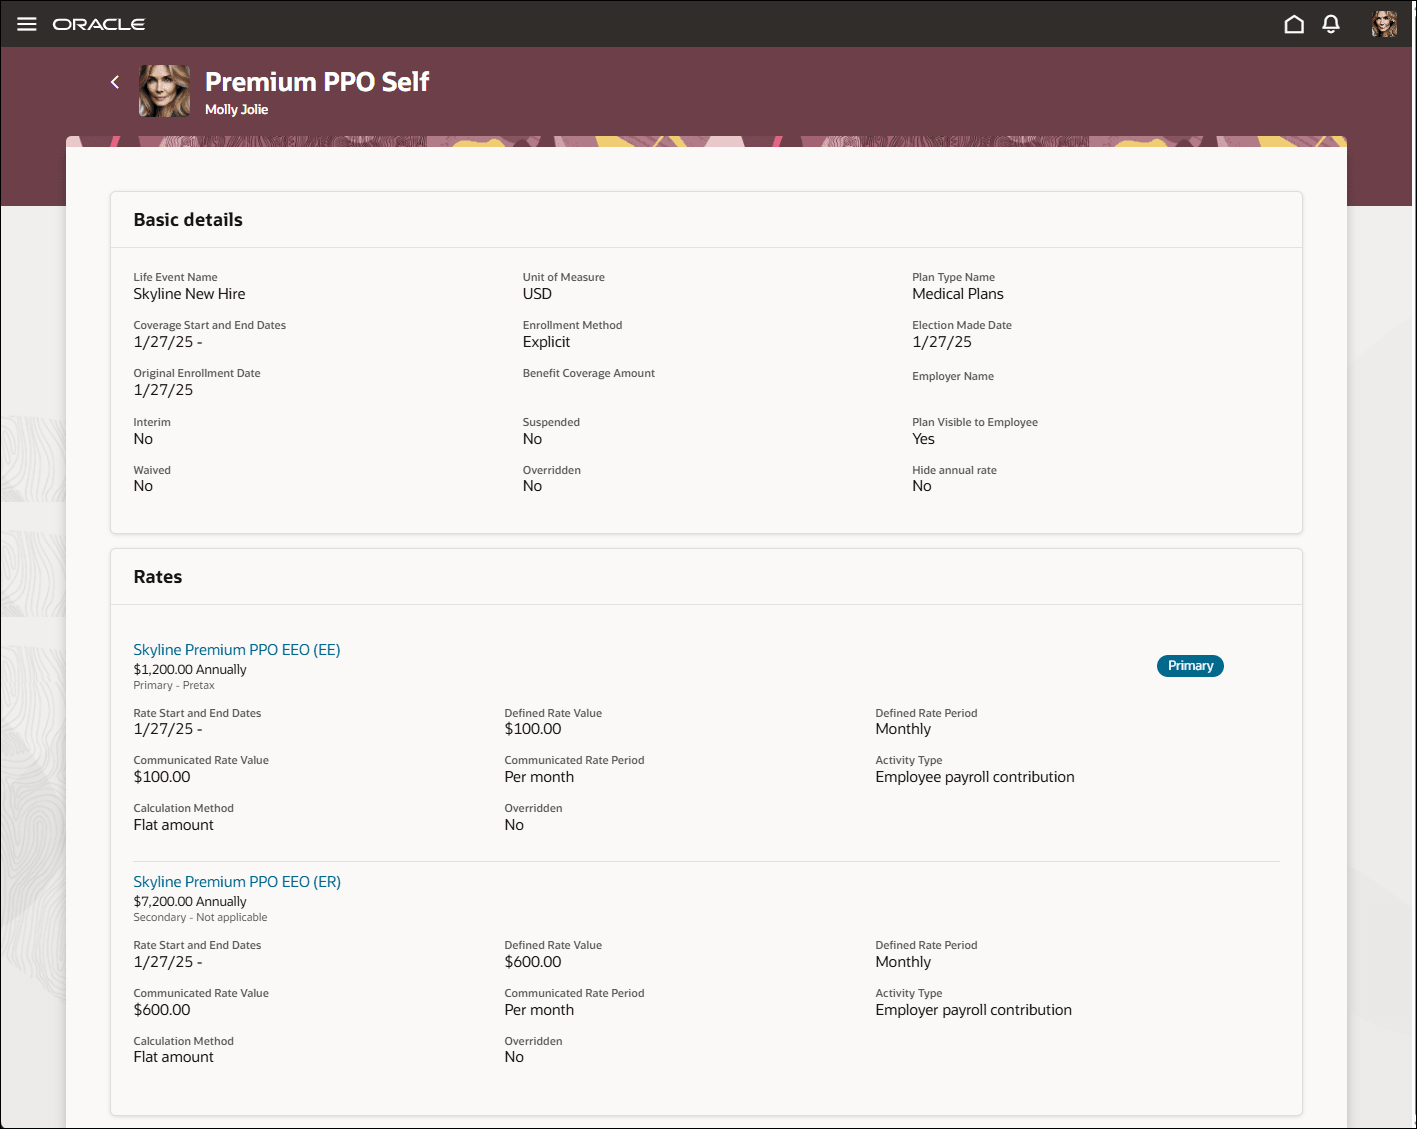Select the Explicit enrollment method value
This screenshot has height=1129, width=1417.
pyautogui.click(x=546, y=342)
